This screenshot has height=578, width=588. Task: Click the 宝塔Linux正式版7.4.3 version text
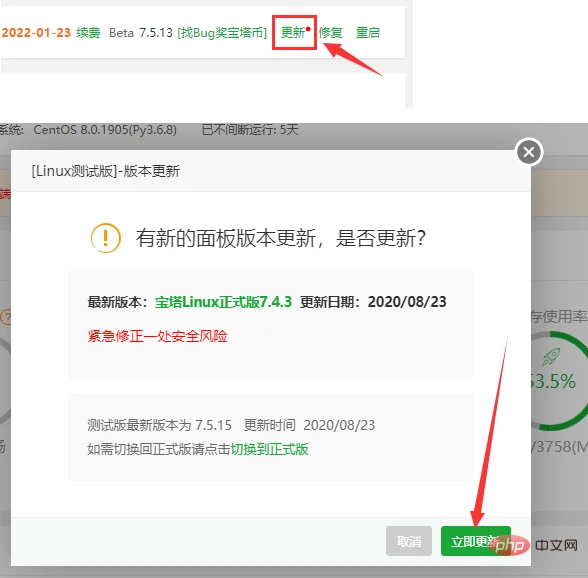click(x=223, y=302)
